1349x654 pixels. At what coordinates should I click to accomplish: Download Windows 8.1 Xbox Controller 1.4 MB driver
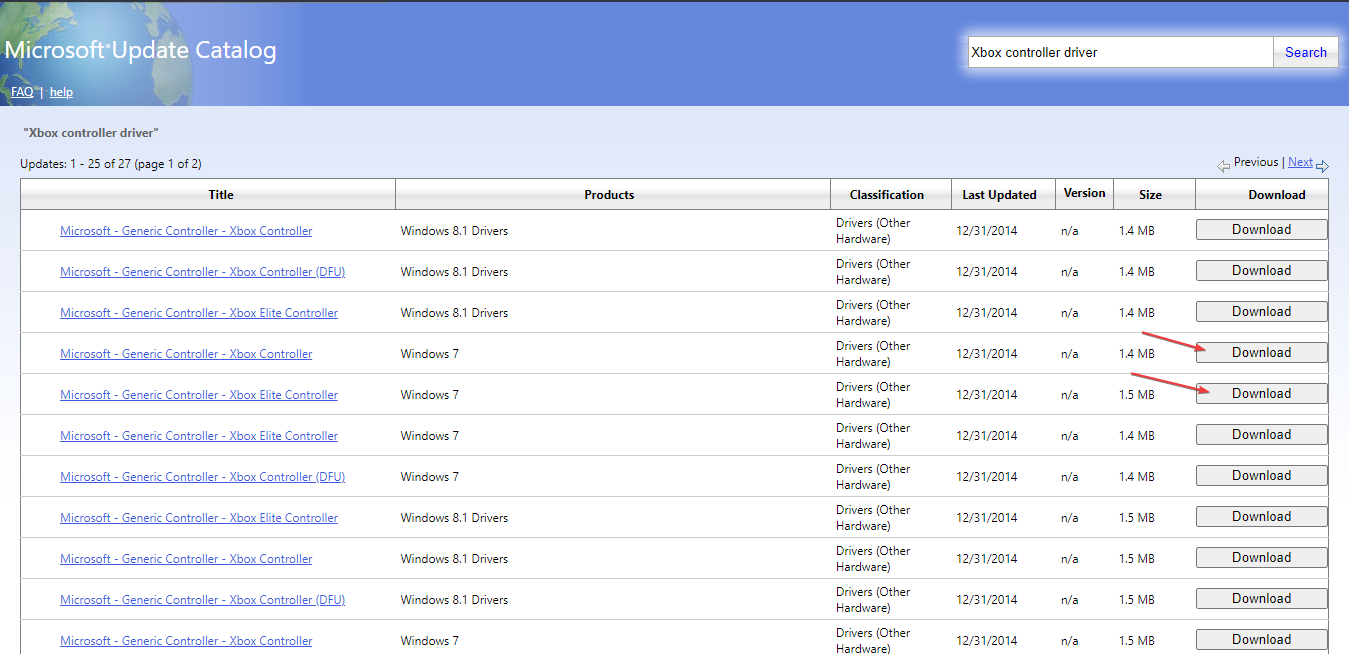tap(1261, 230)
